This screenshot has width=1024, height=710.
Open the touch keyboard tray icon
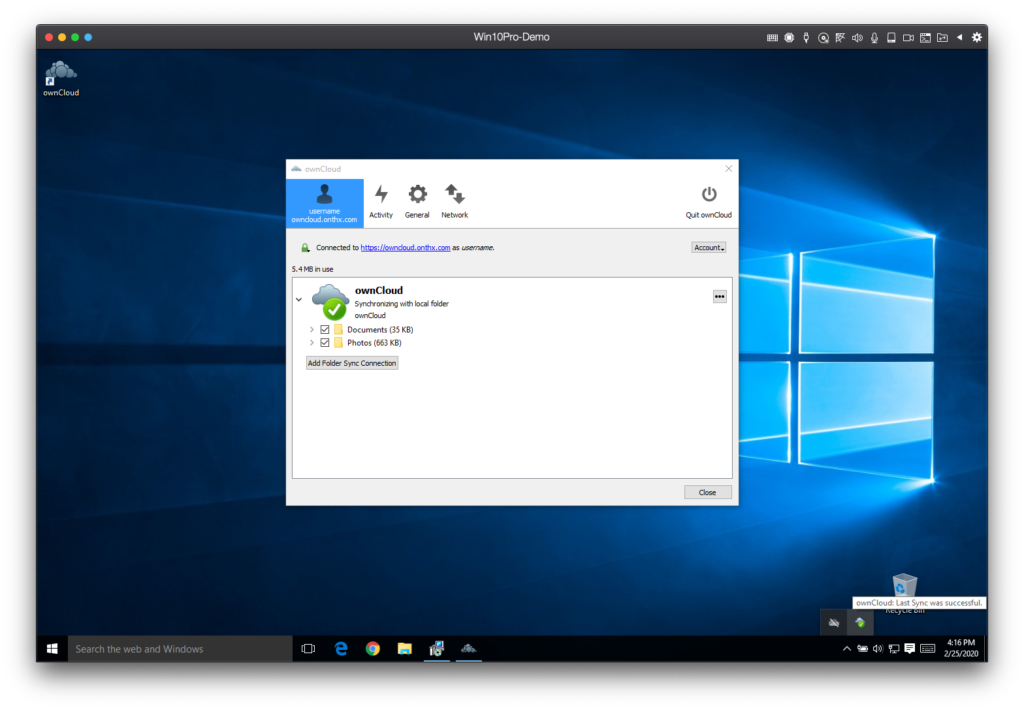927,649
